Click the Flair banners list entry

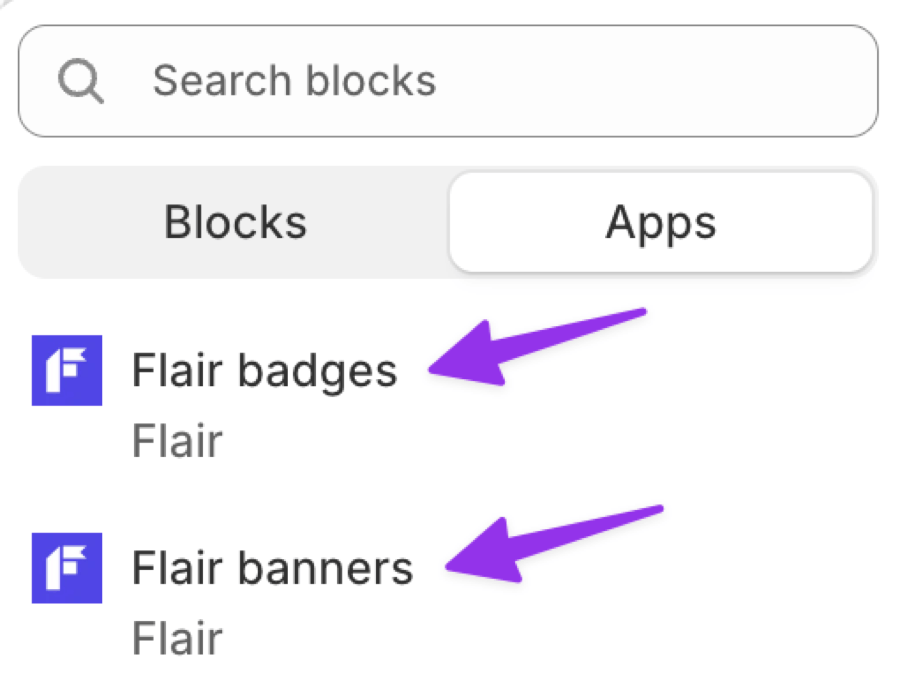(x=271, y=568)
